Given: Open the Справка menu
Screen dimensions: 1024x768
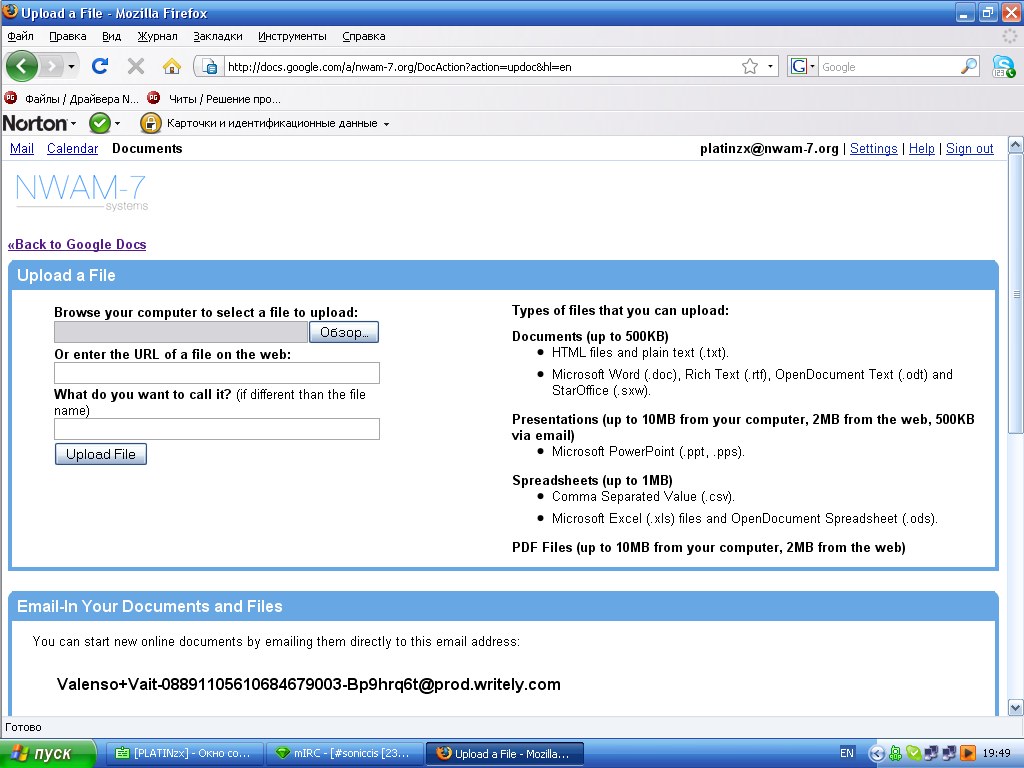Looking at the screenshot, I should (x=364, y=37).
